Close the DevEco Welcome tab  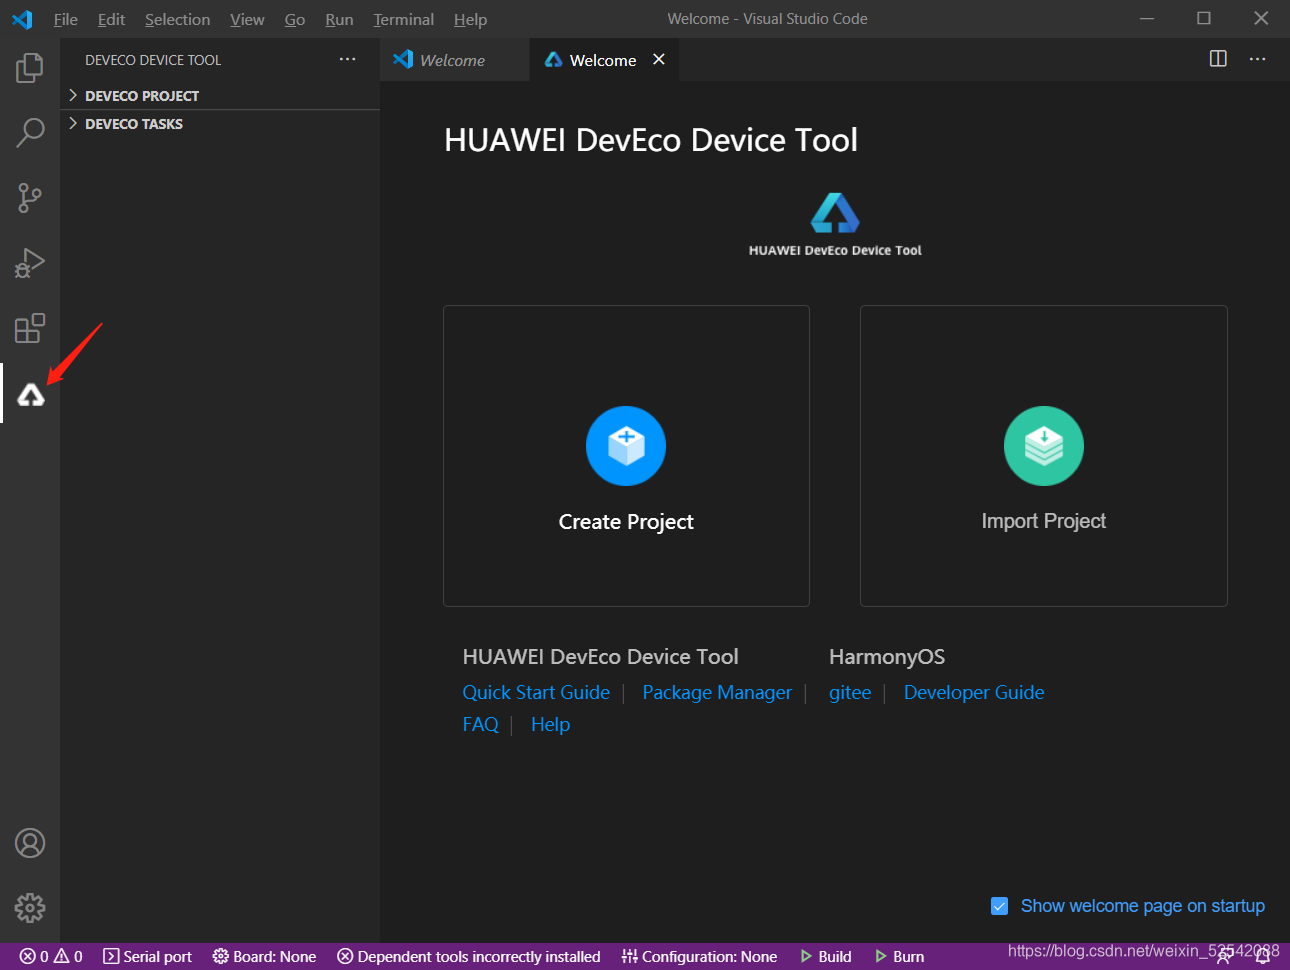(x=659, y=59)
